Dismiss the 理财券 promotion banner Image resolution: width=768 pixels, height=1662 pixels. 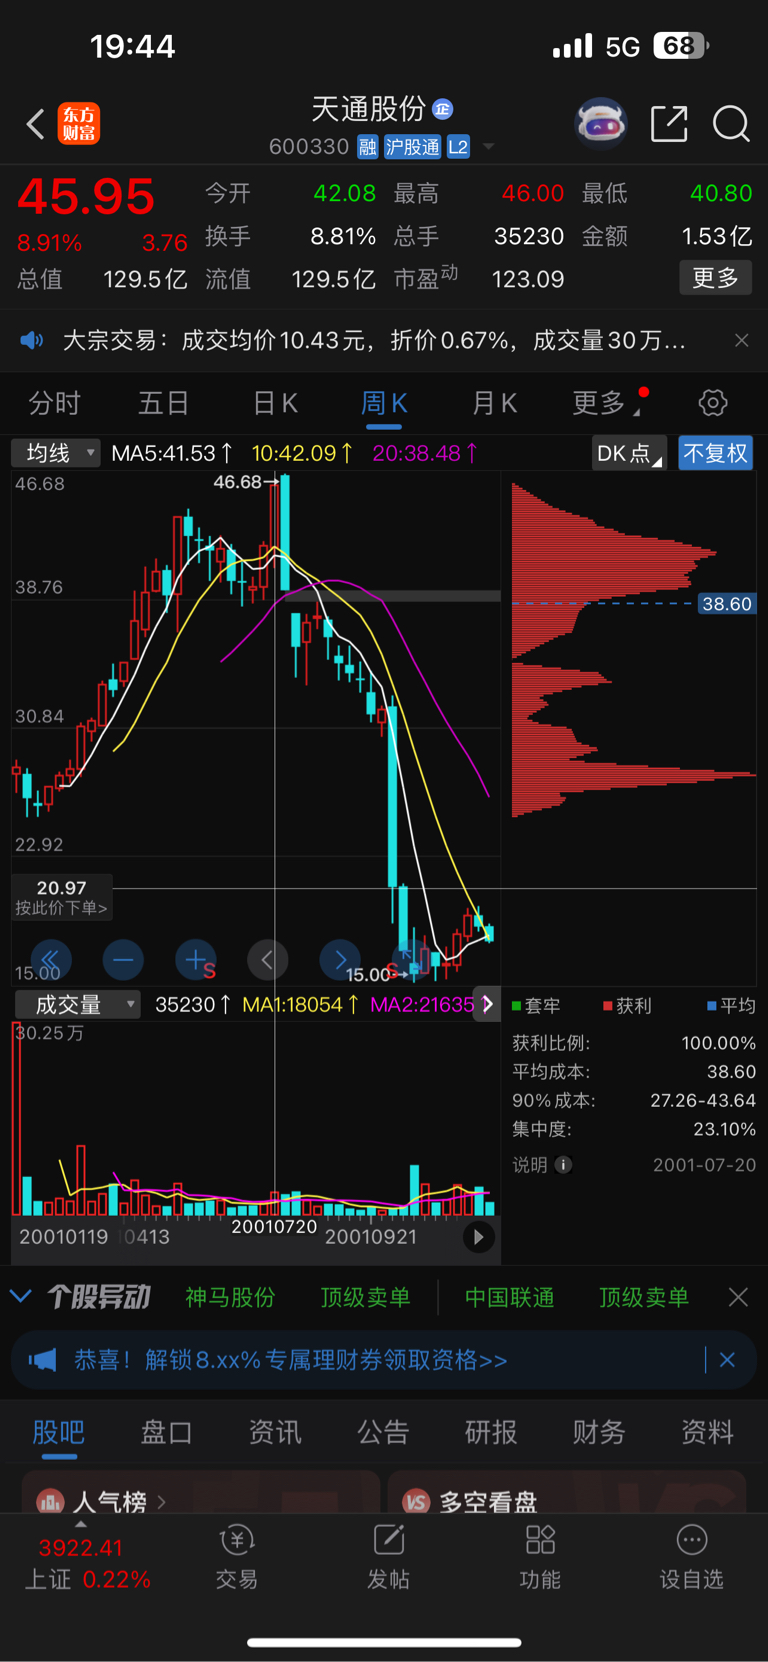727,1360
